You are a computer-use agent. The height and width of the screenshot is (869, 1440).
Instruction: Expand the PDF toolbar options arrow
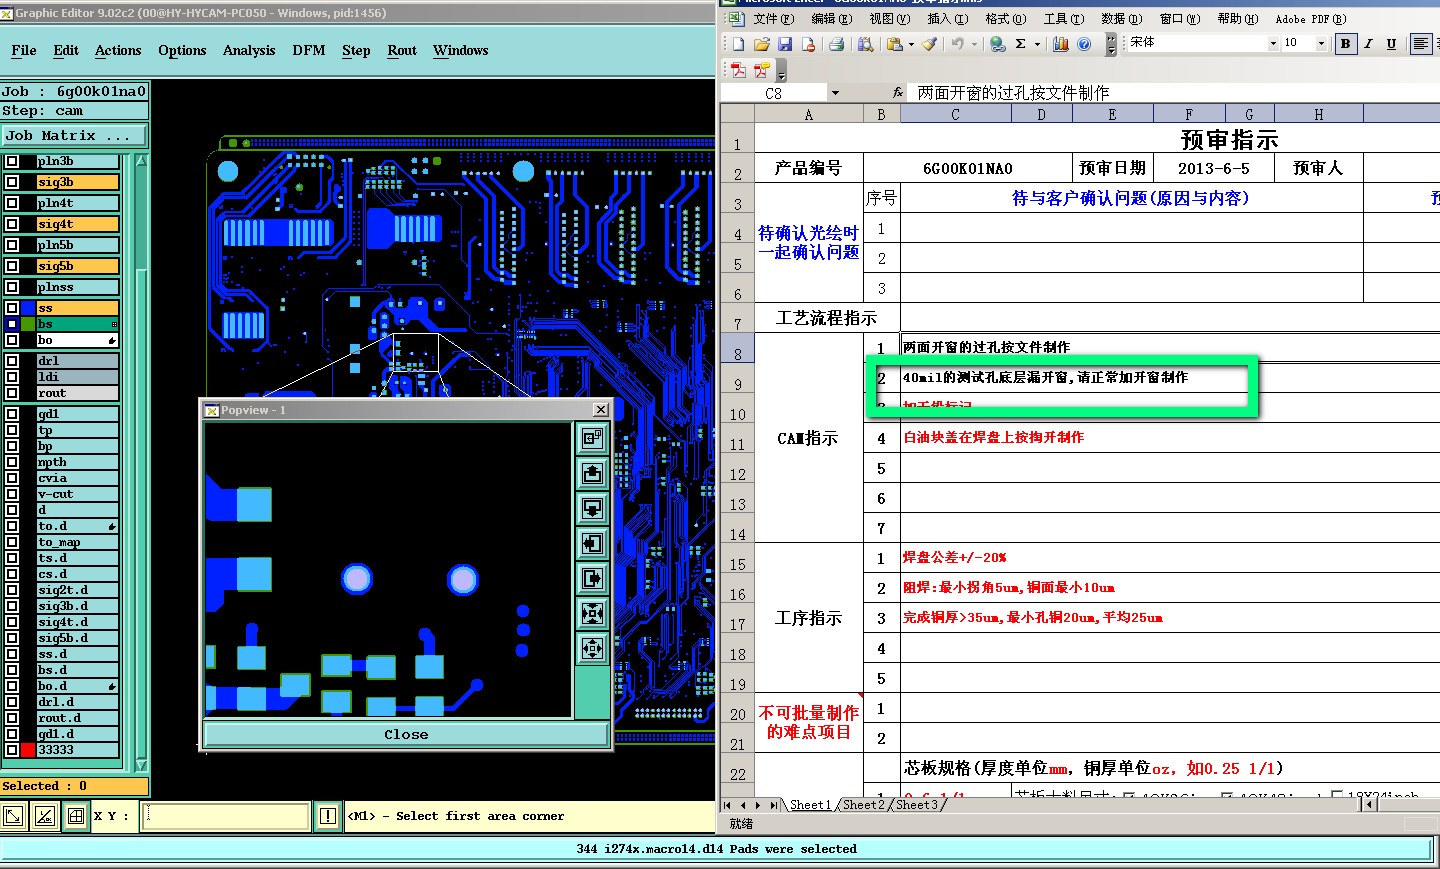[x=781, y=71]
